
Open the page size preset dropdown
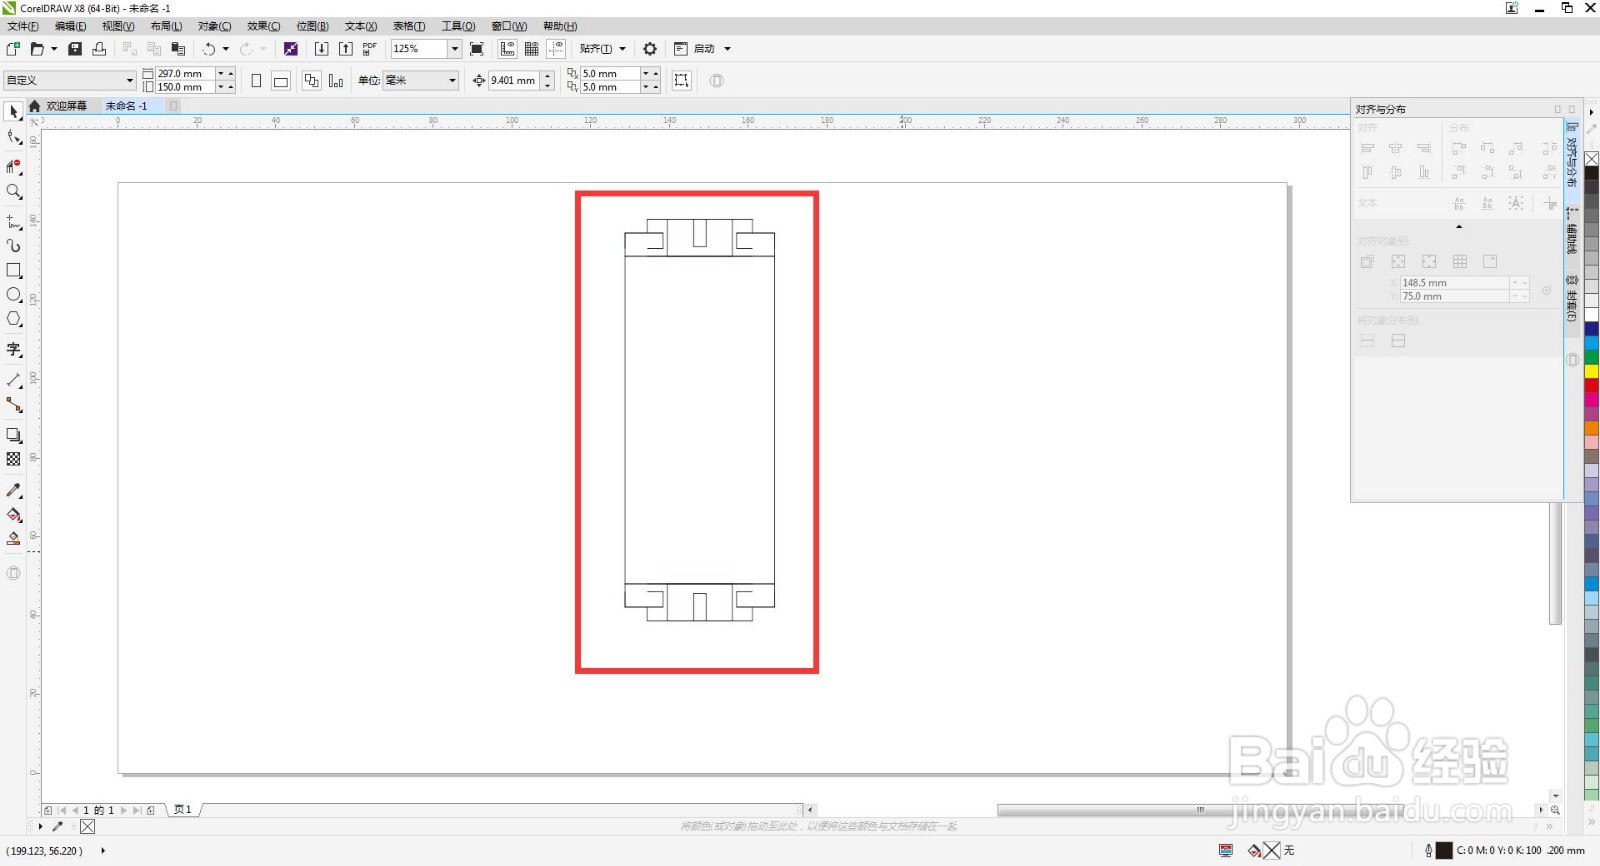[129, 80]
